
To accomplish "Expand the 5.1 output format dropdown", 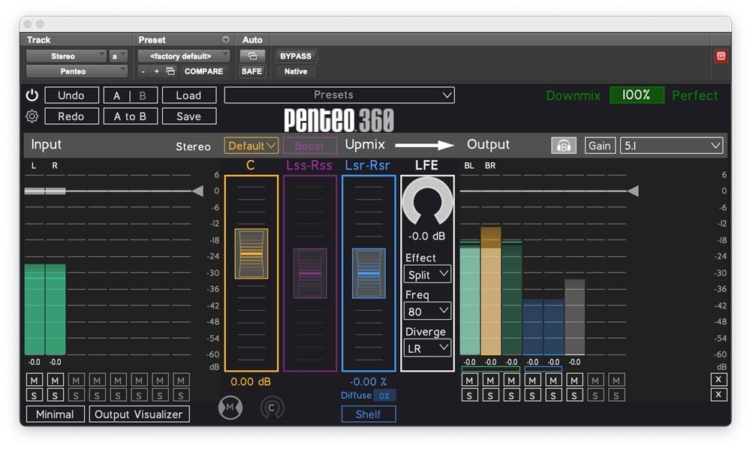I will [671, 146].
